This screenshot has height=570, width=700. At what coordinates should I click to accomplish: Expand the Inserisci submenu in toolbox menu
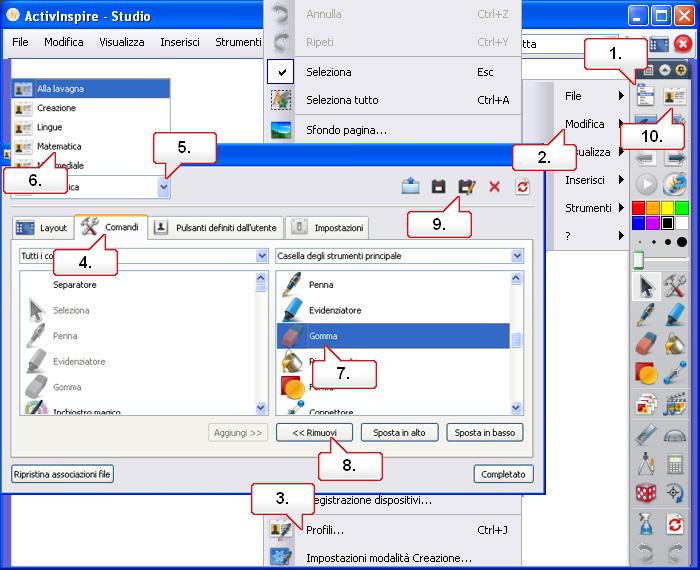(621, 180)
